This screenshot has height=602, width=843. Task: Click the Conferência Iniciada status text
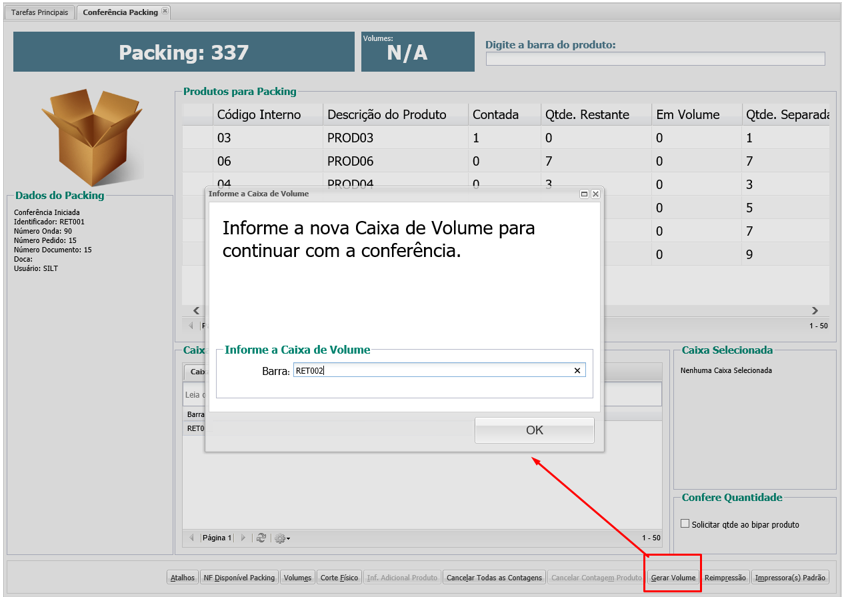[x=47, y=212]
